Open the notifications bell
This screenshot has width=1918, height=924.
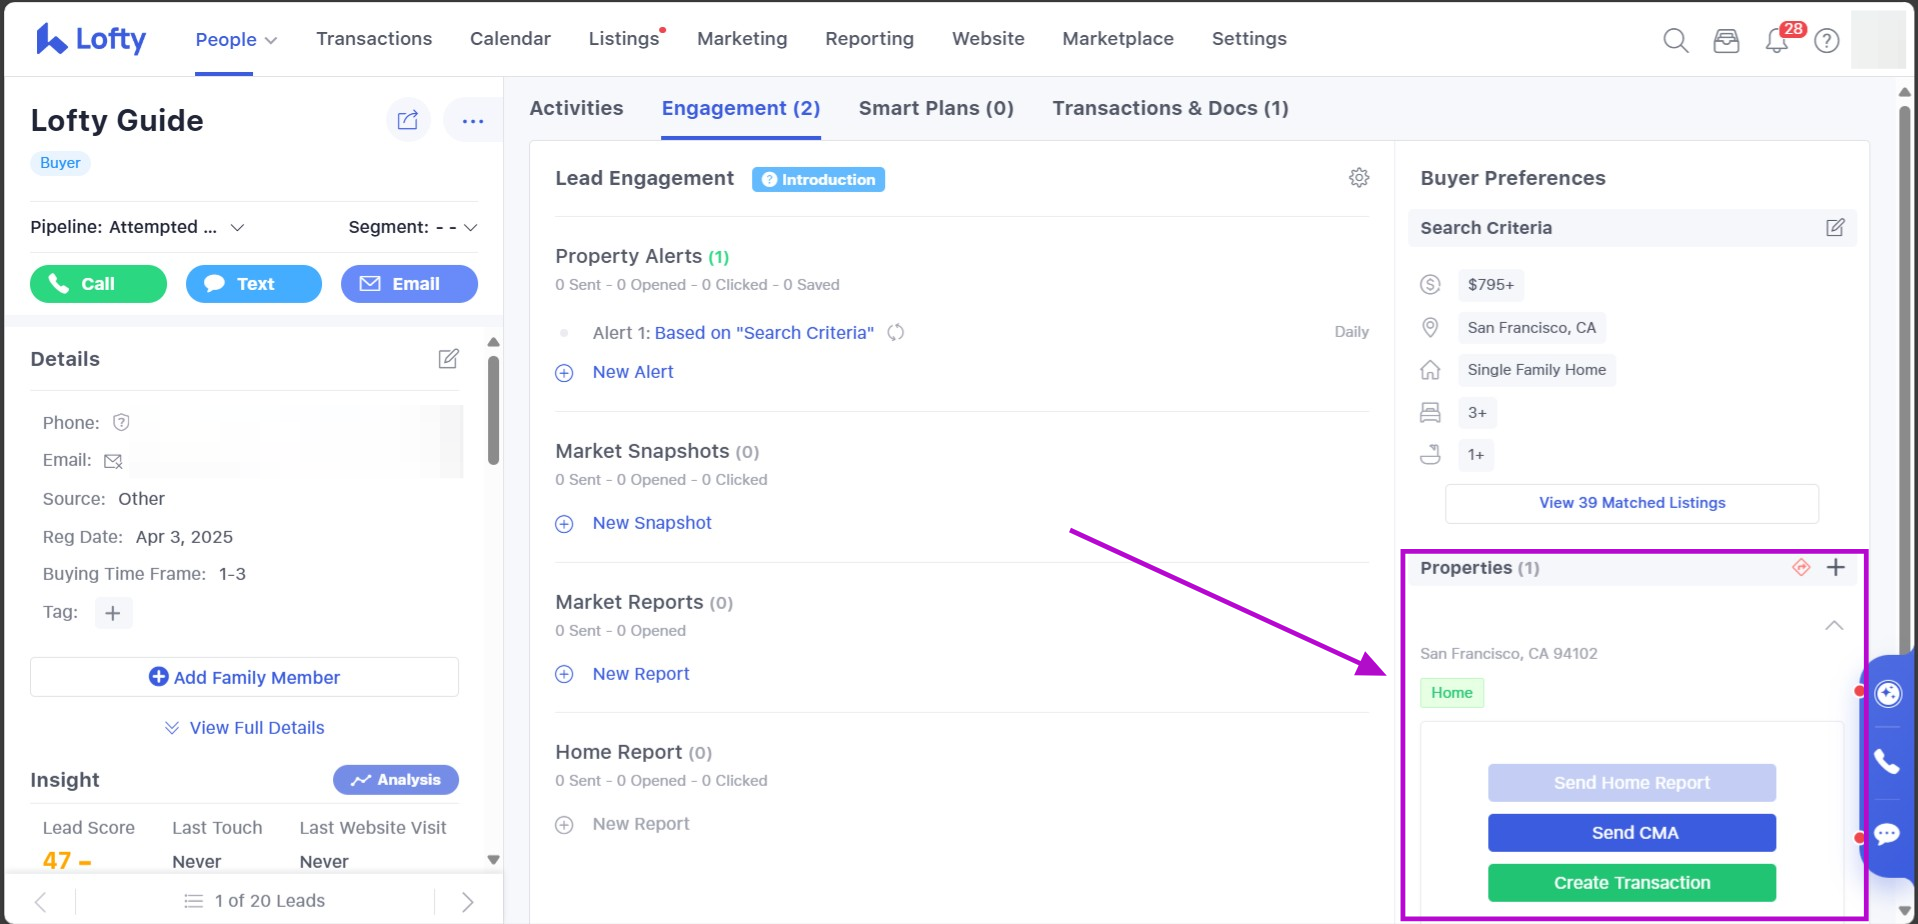[1777, 41]
